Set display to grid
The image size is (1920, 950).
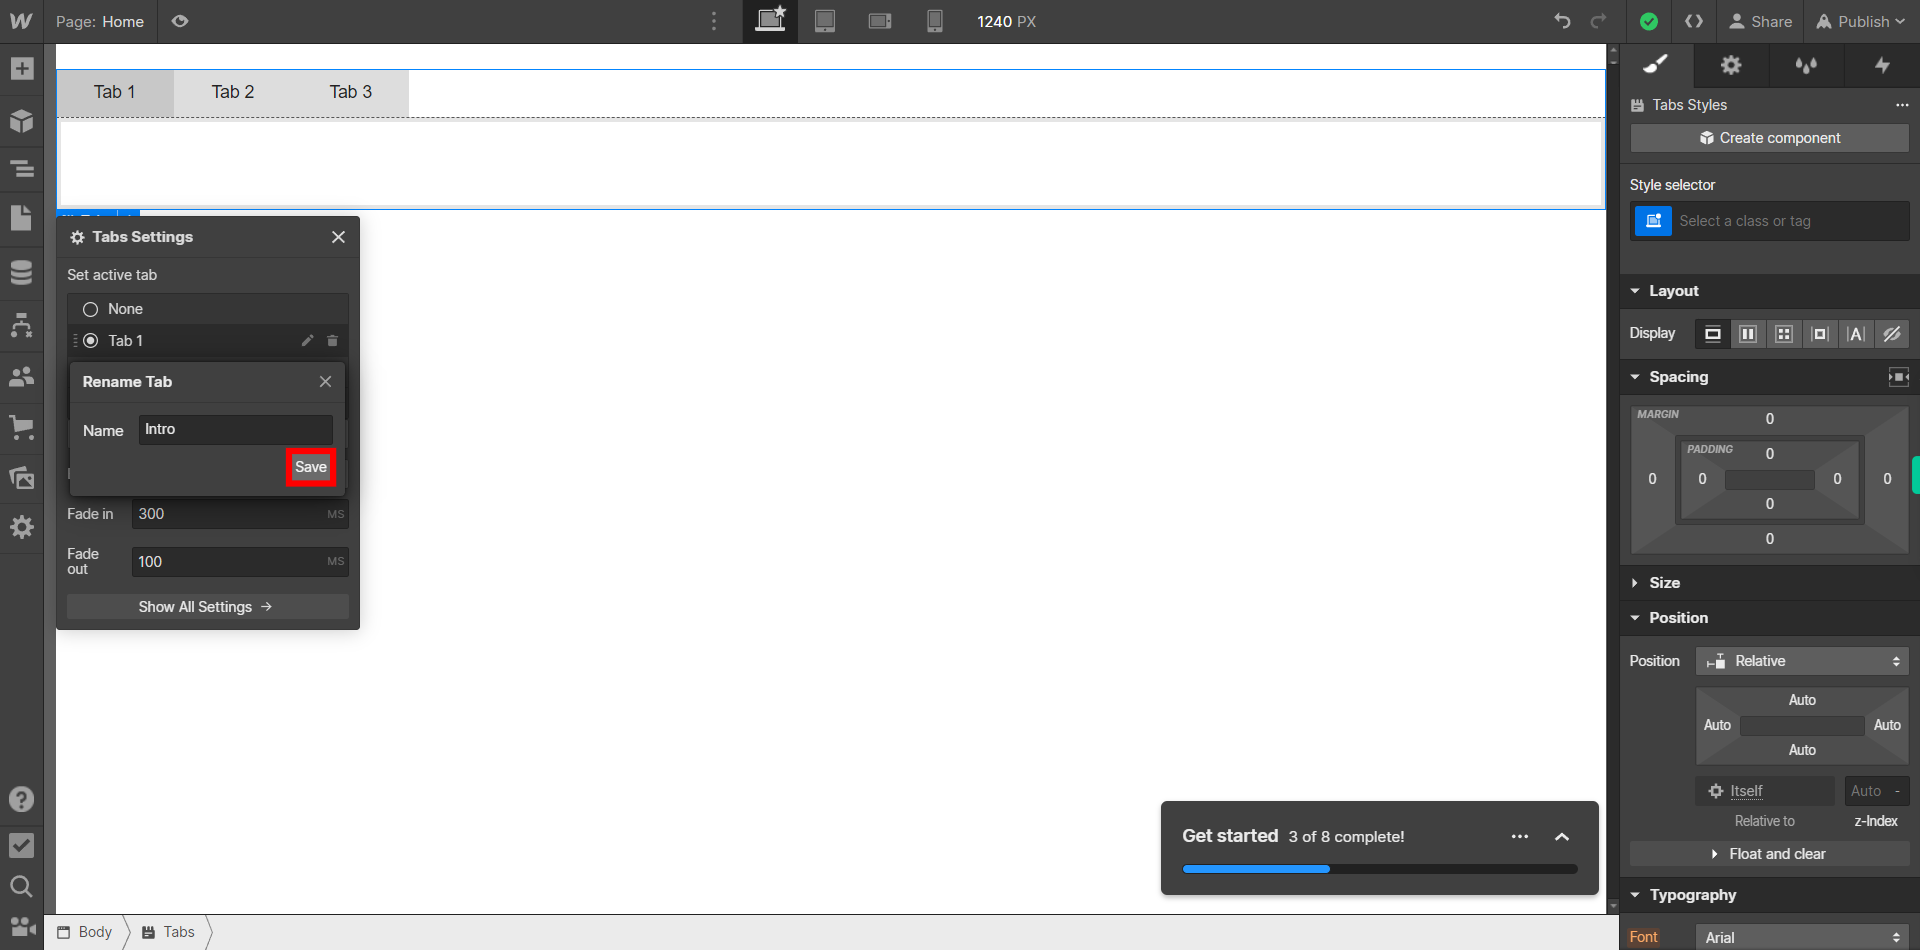click(1784, 334)
